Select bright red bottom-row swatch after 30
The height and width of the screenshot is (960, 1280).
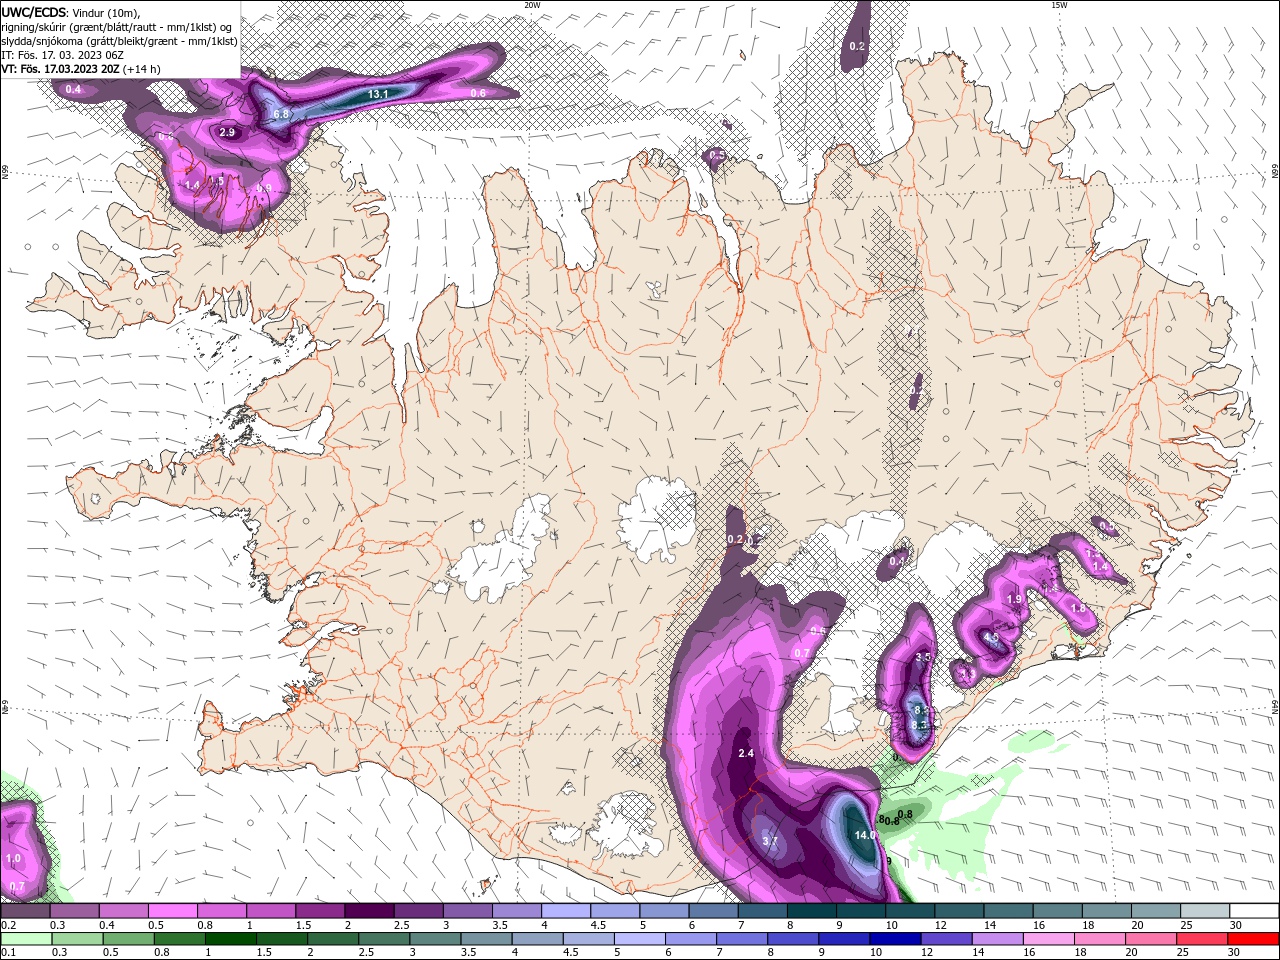pos(1252,939)
